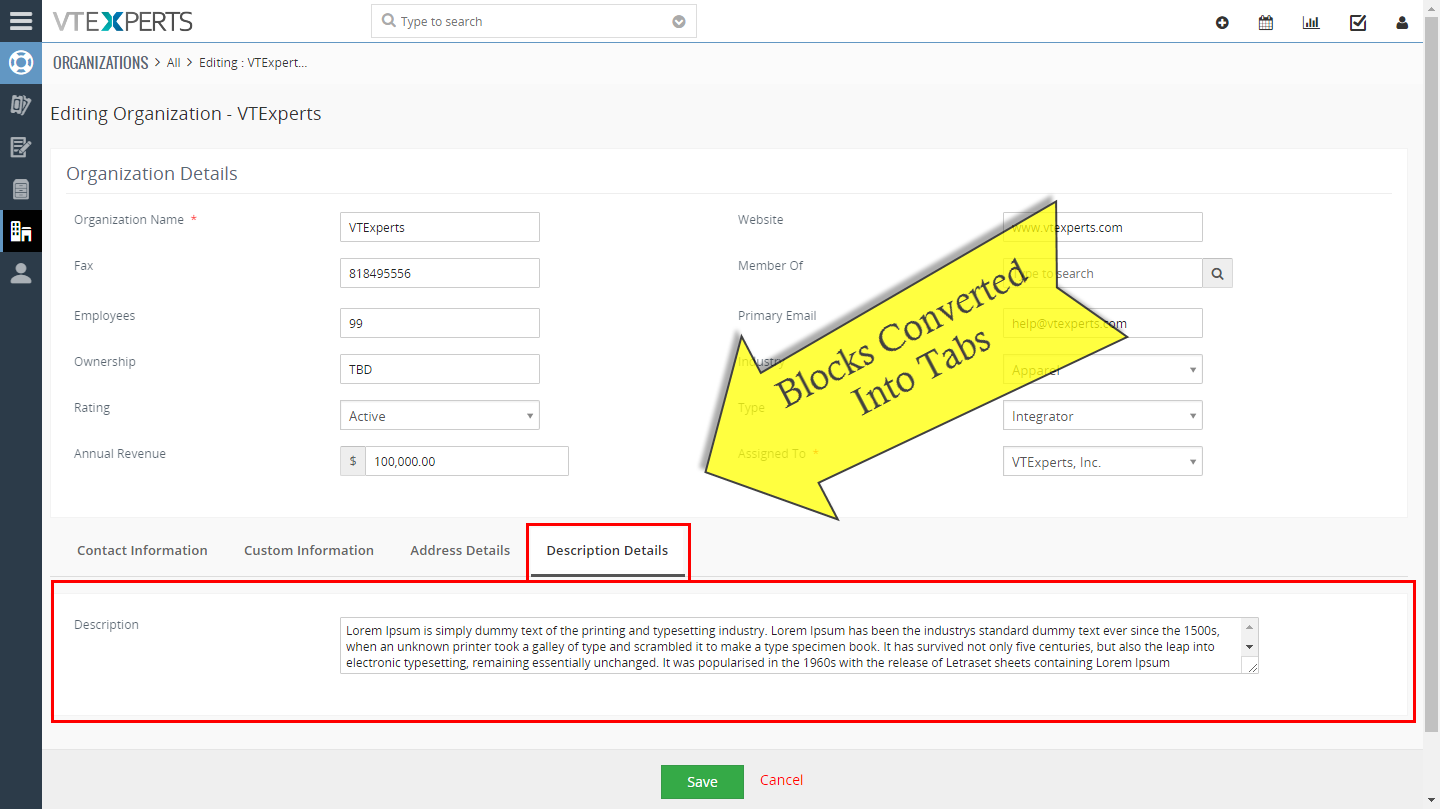Click the Fax input field
Viewport: 1440px width, 809px height.
pyautogui.click(x=440, y=273)
